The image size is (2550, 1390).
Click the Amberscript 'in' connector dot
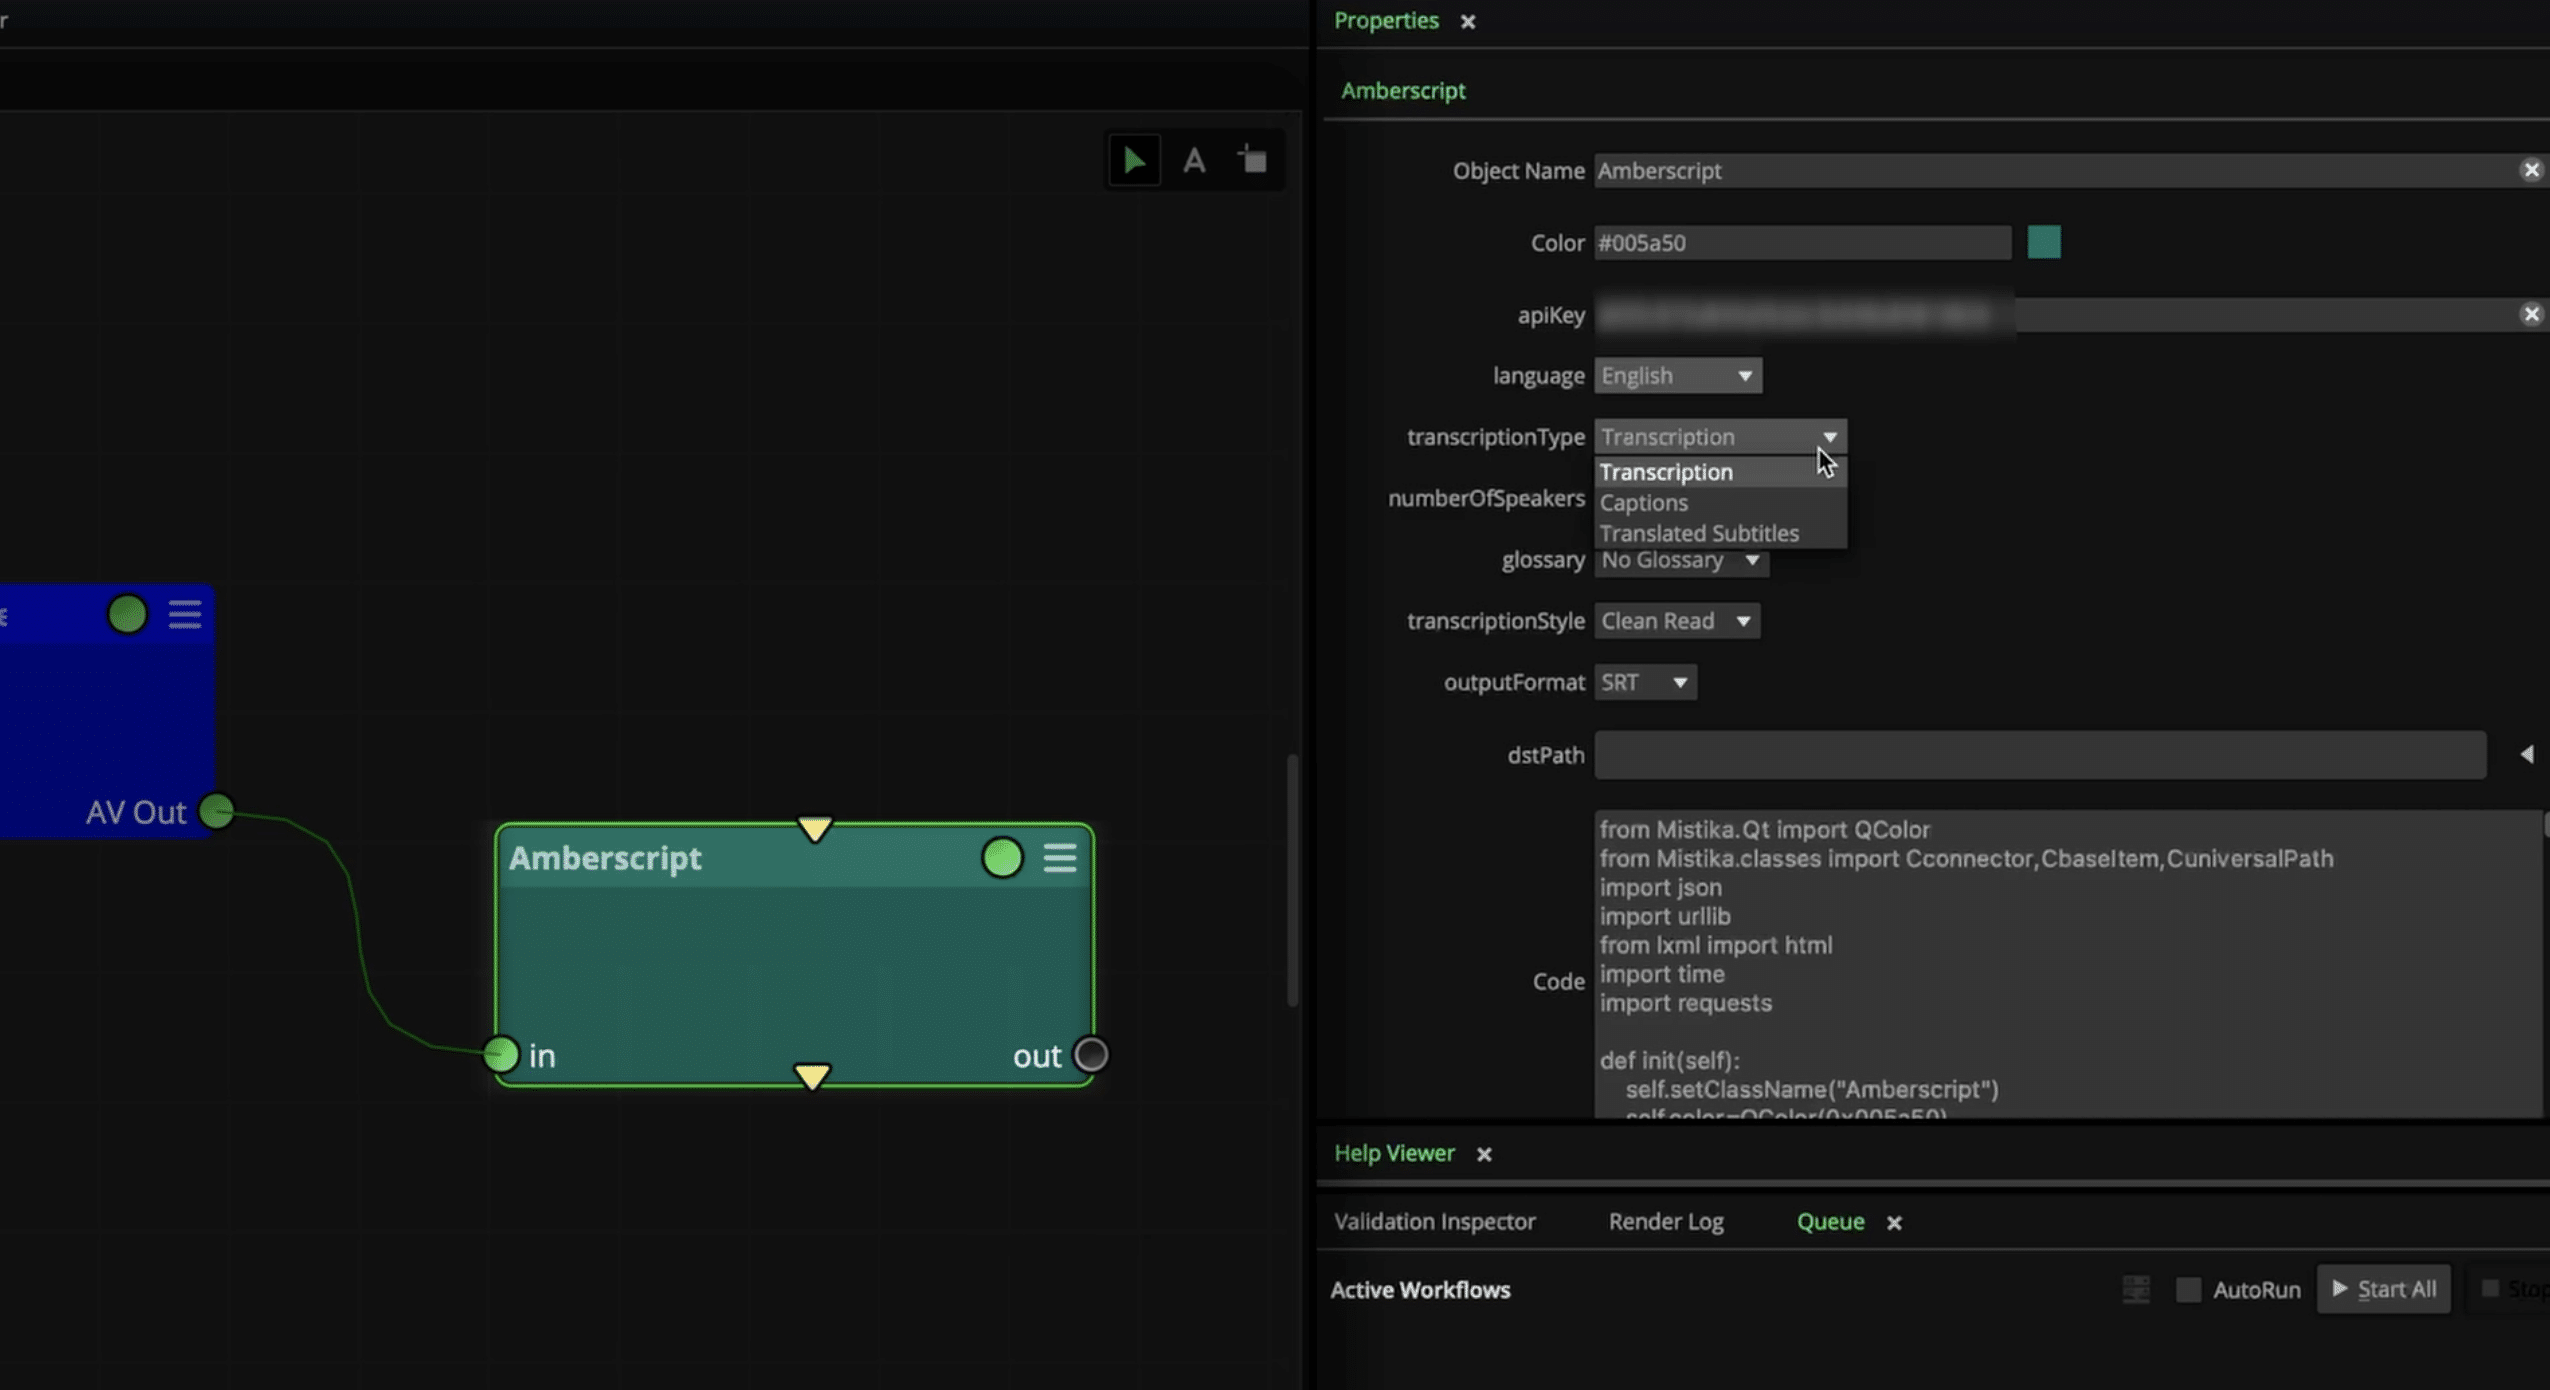[501, 1054]
